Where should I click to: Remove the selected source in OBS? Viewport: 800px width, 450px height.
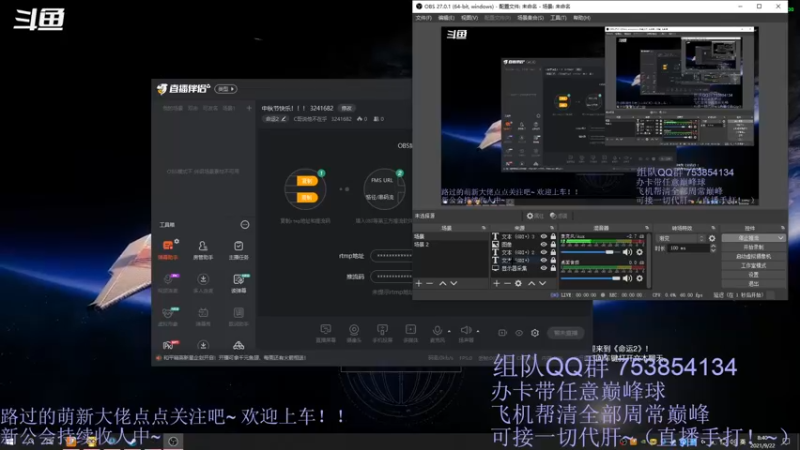(507, 283)
